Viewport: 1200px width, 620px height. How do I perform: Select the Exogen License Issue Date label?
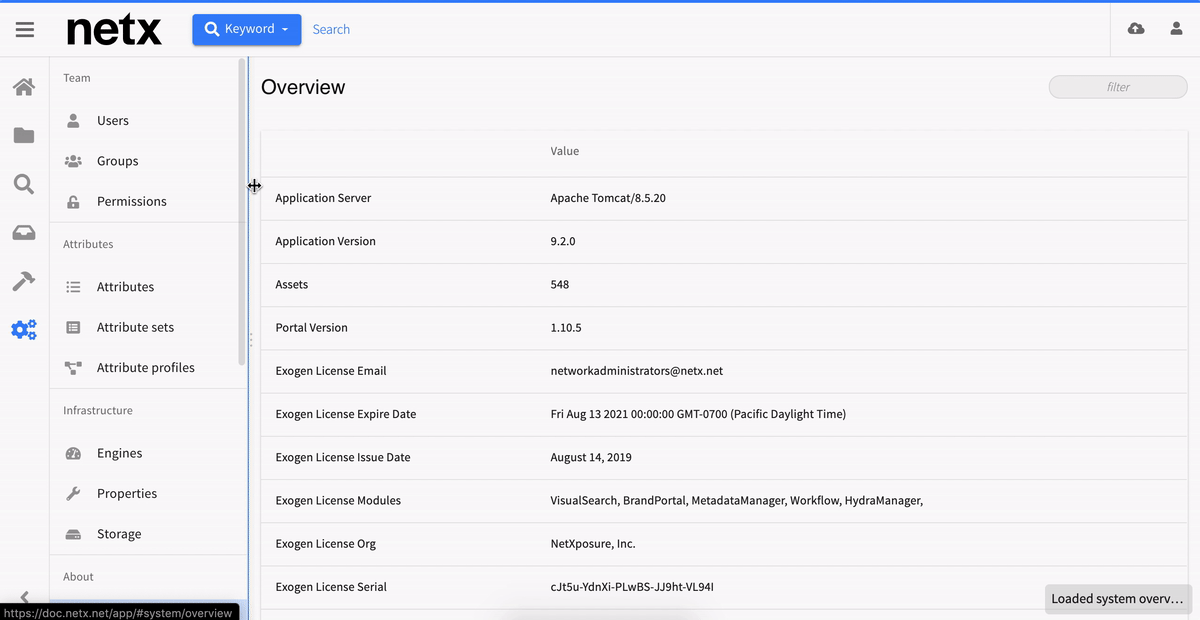tap(343, 457)
